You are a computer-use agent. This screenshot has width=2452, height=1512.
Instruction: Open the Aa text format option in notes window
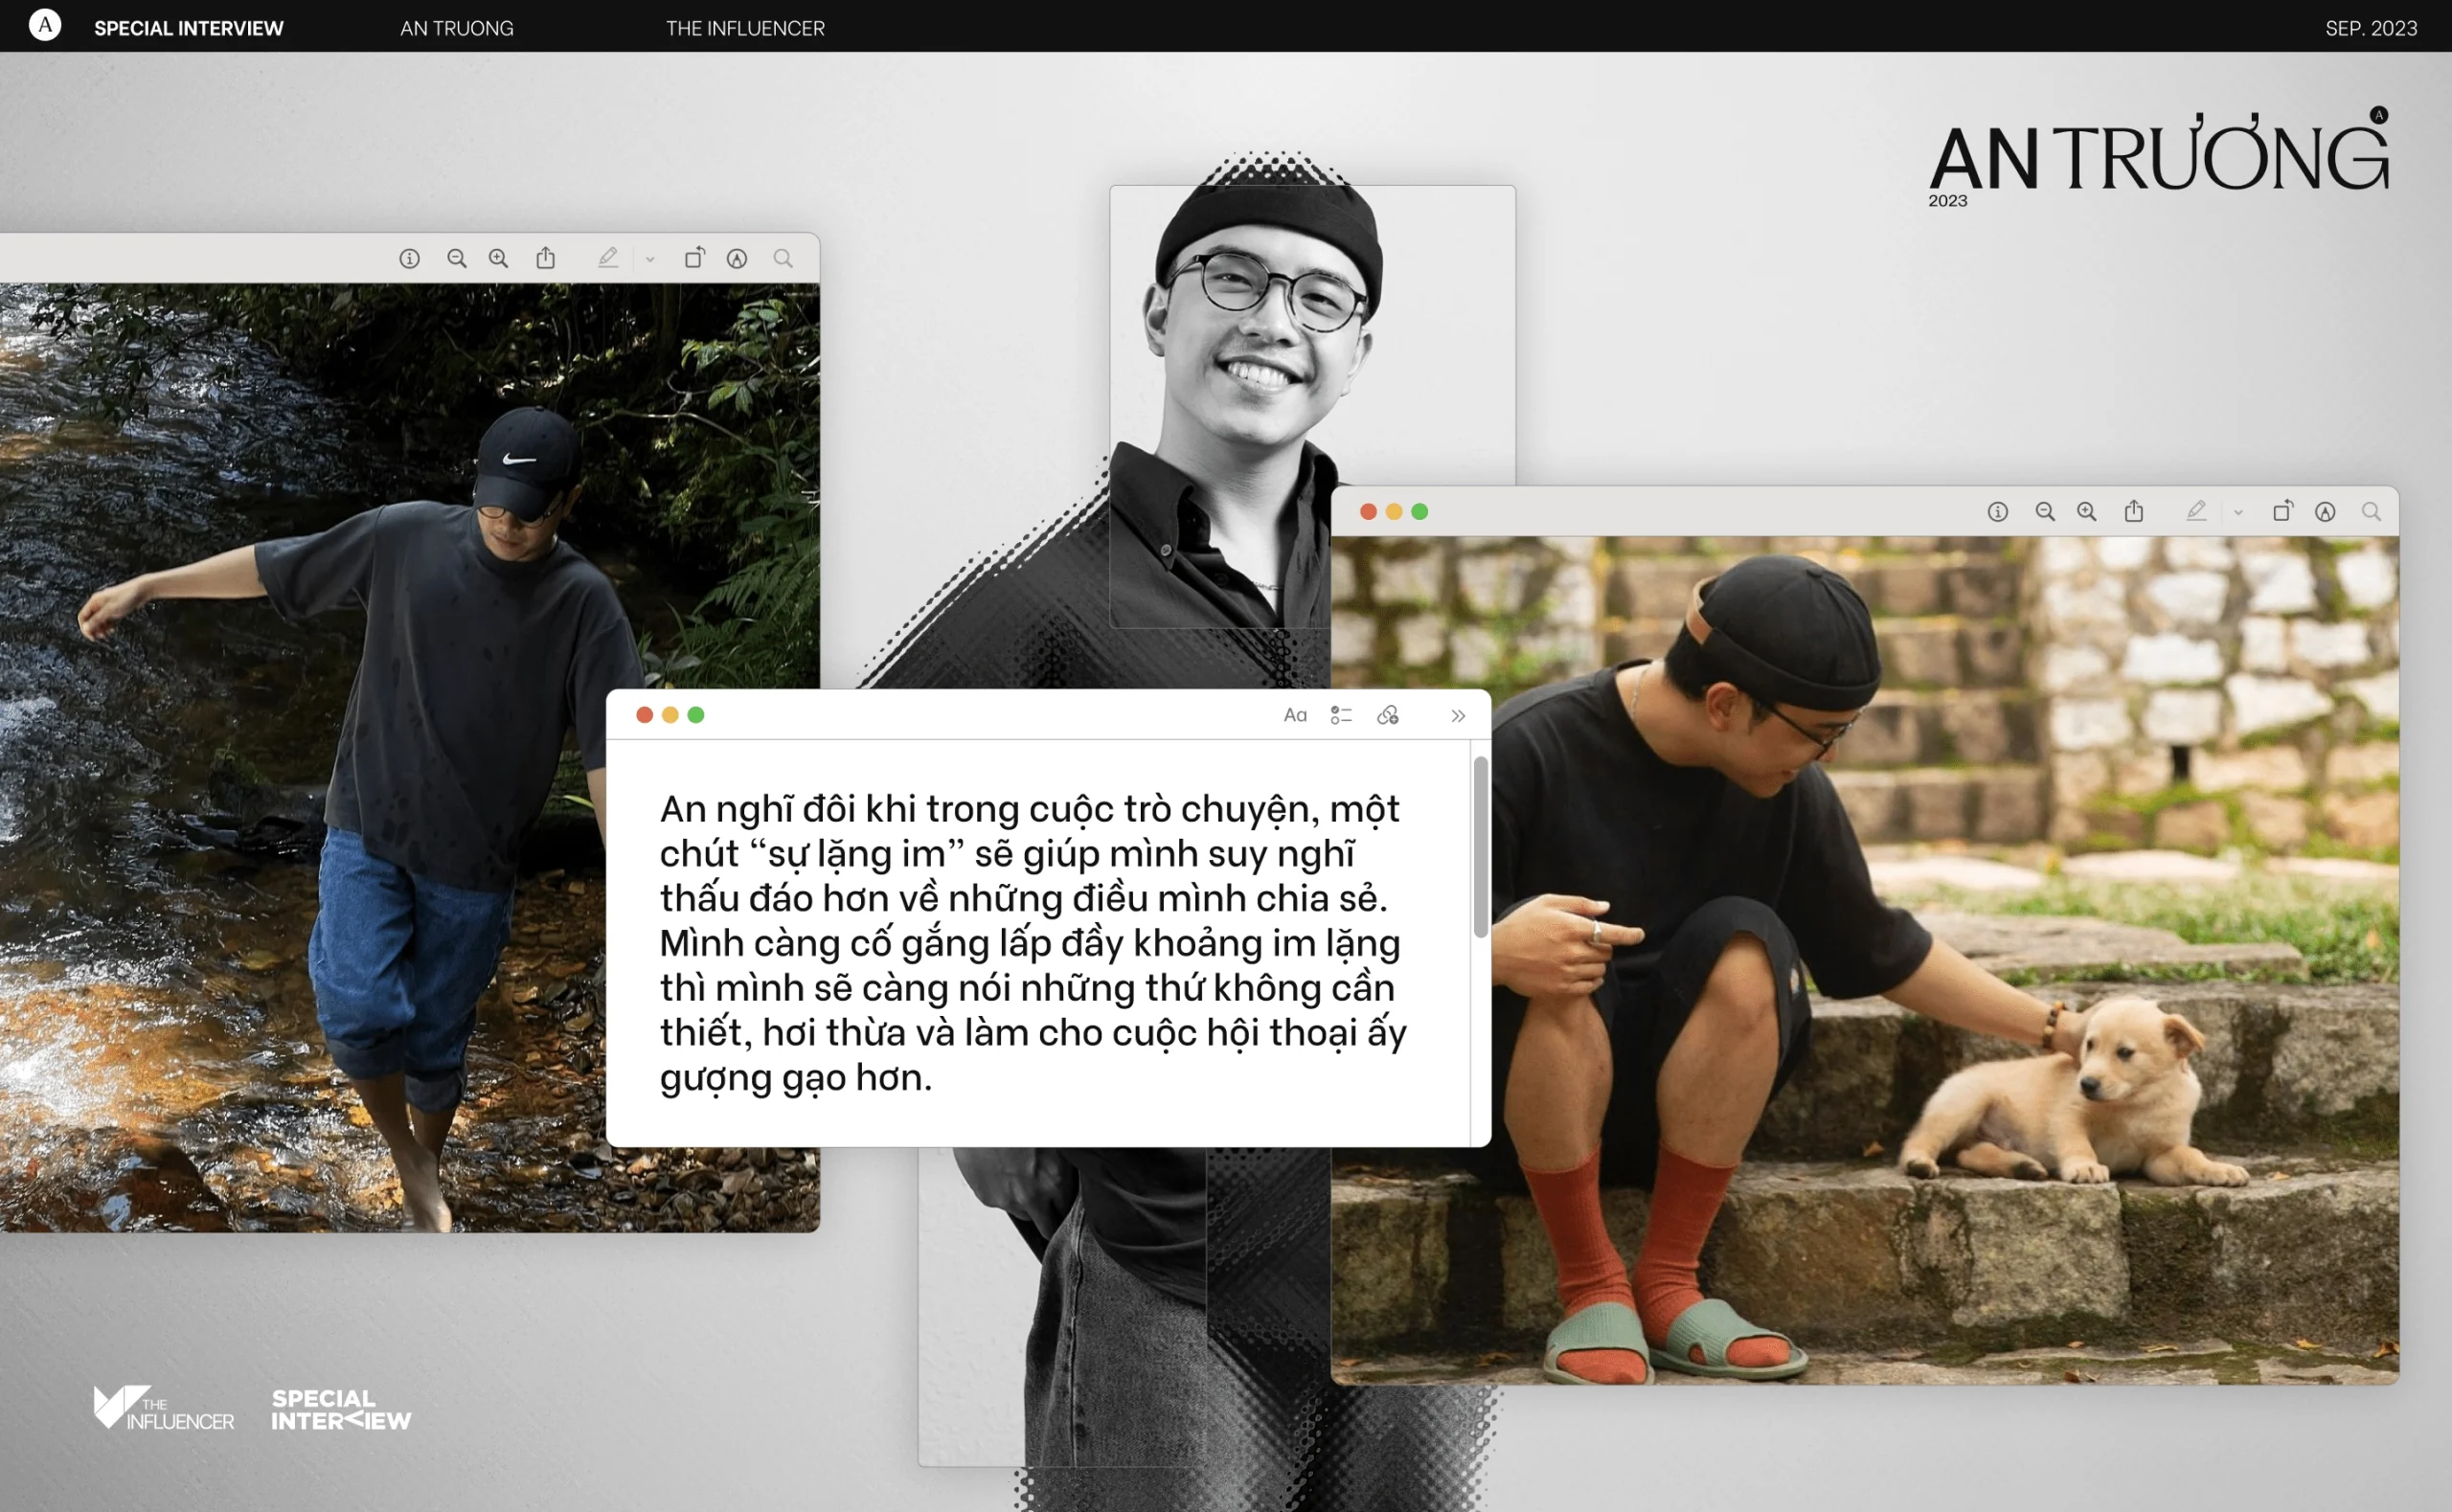pyautogui.click(x=1295, y=715)
